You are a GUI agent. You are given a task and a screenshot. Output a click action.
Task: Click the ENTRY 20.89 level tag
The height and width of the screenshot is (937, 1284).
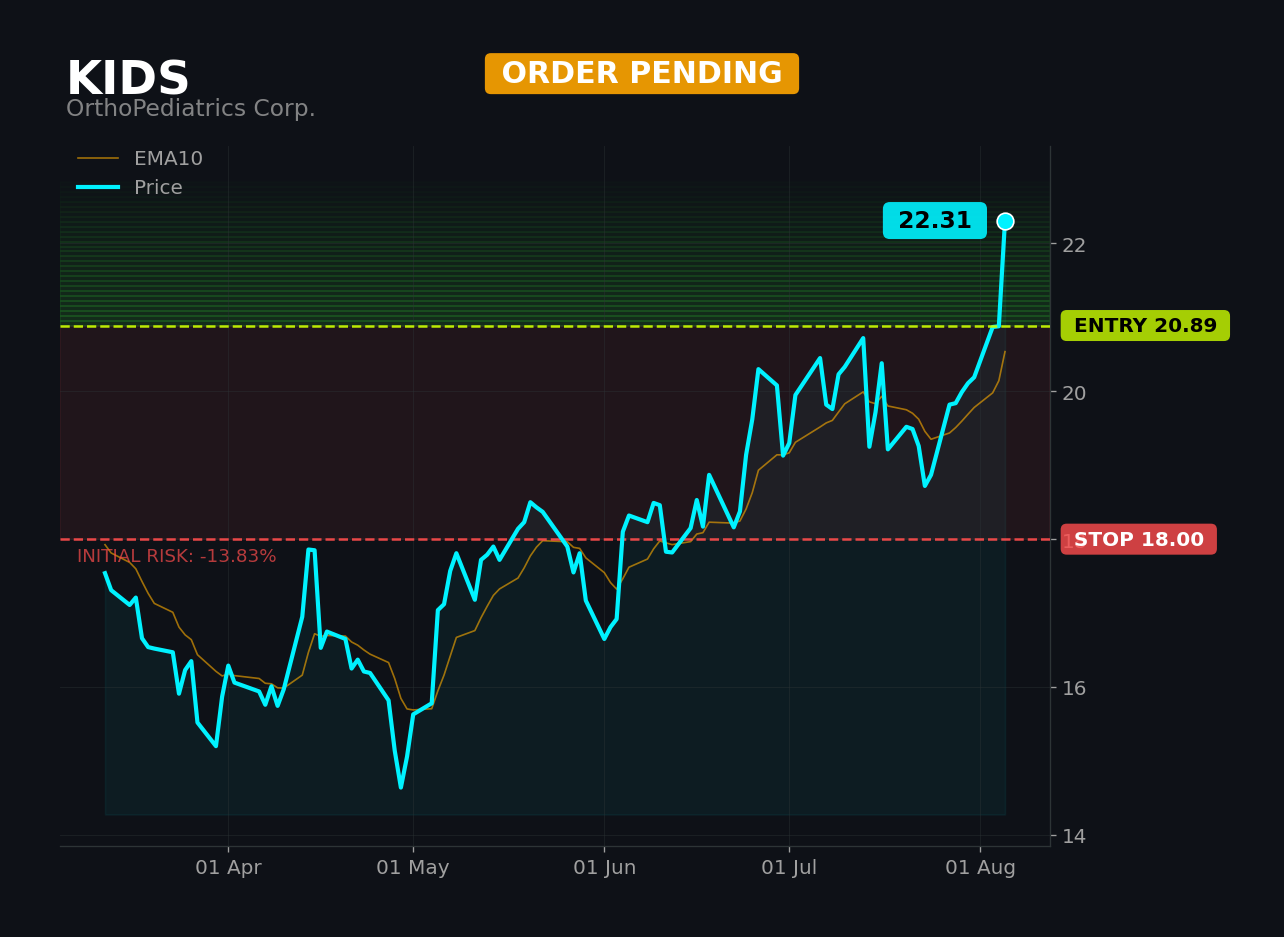[1145, 326]
